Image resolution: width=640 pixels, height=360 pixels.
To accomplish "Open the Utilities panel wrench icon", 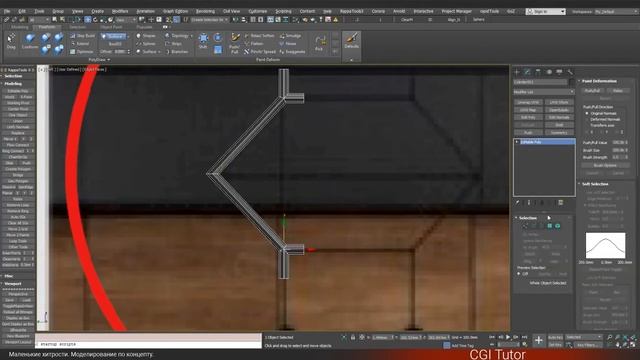I will pyautogui.click(x=570, y=72).
